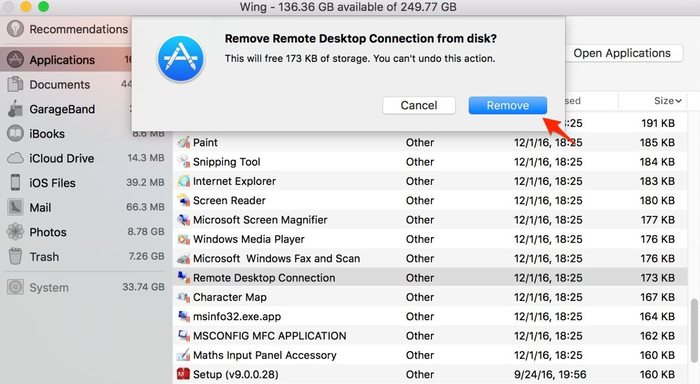The image size is (700, 384).
Task: Click the Paint app icon
Action: pos(183,142)
